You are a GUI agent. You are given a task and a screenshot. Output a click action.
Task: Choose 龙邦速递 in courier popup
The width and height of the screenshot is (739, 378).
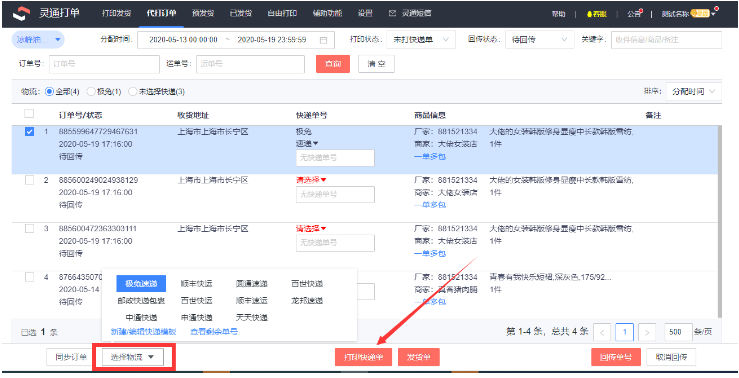click(x=307, y=300)
